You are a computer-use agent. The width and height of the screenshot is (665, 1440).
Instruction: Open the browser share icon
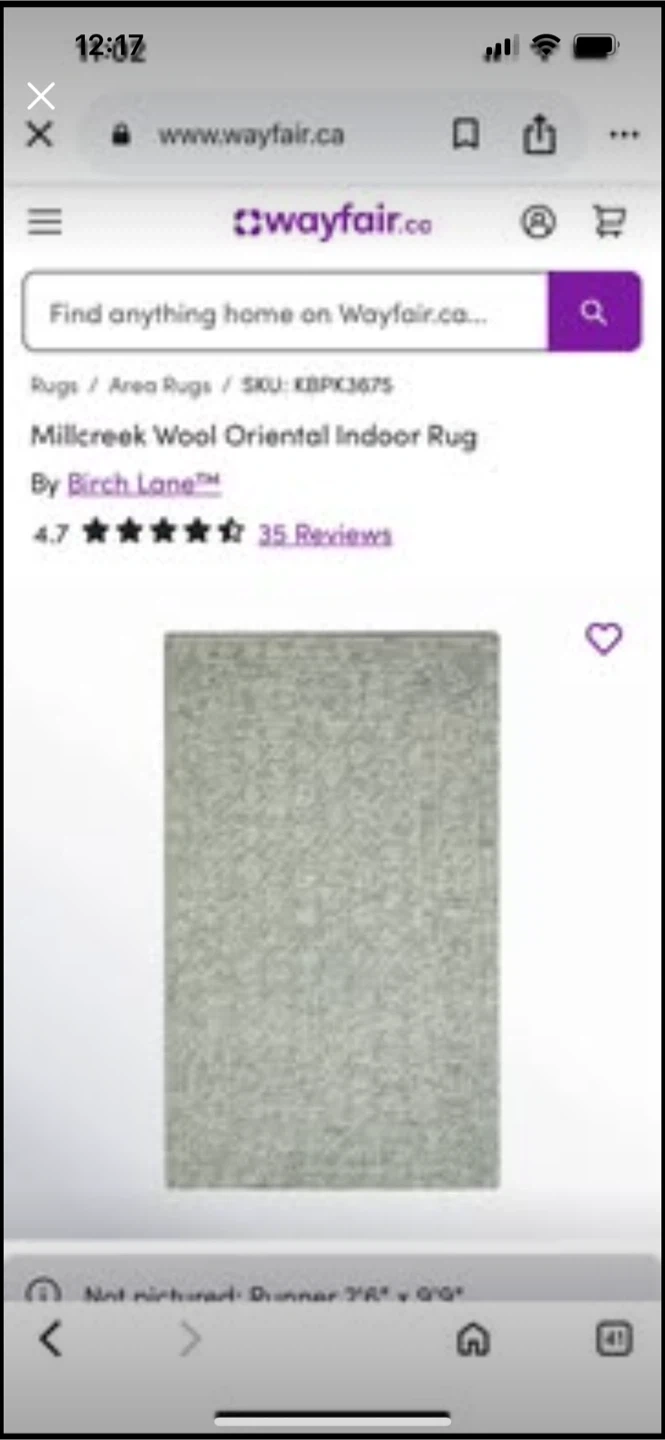click(x=539, y=134)
